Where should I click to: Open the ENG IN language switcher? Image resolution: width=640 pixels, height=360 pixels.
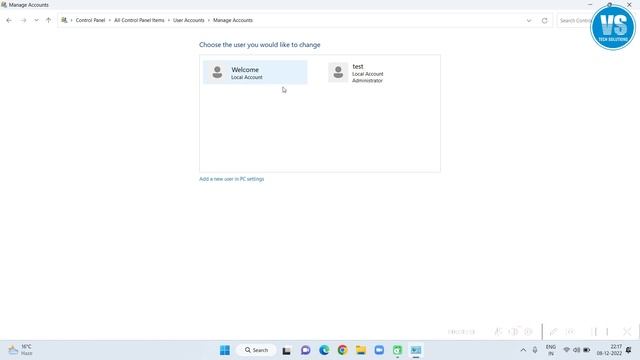tap(551, 350)
